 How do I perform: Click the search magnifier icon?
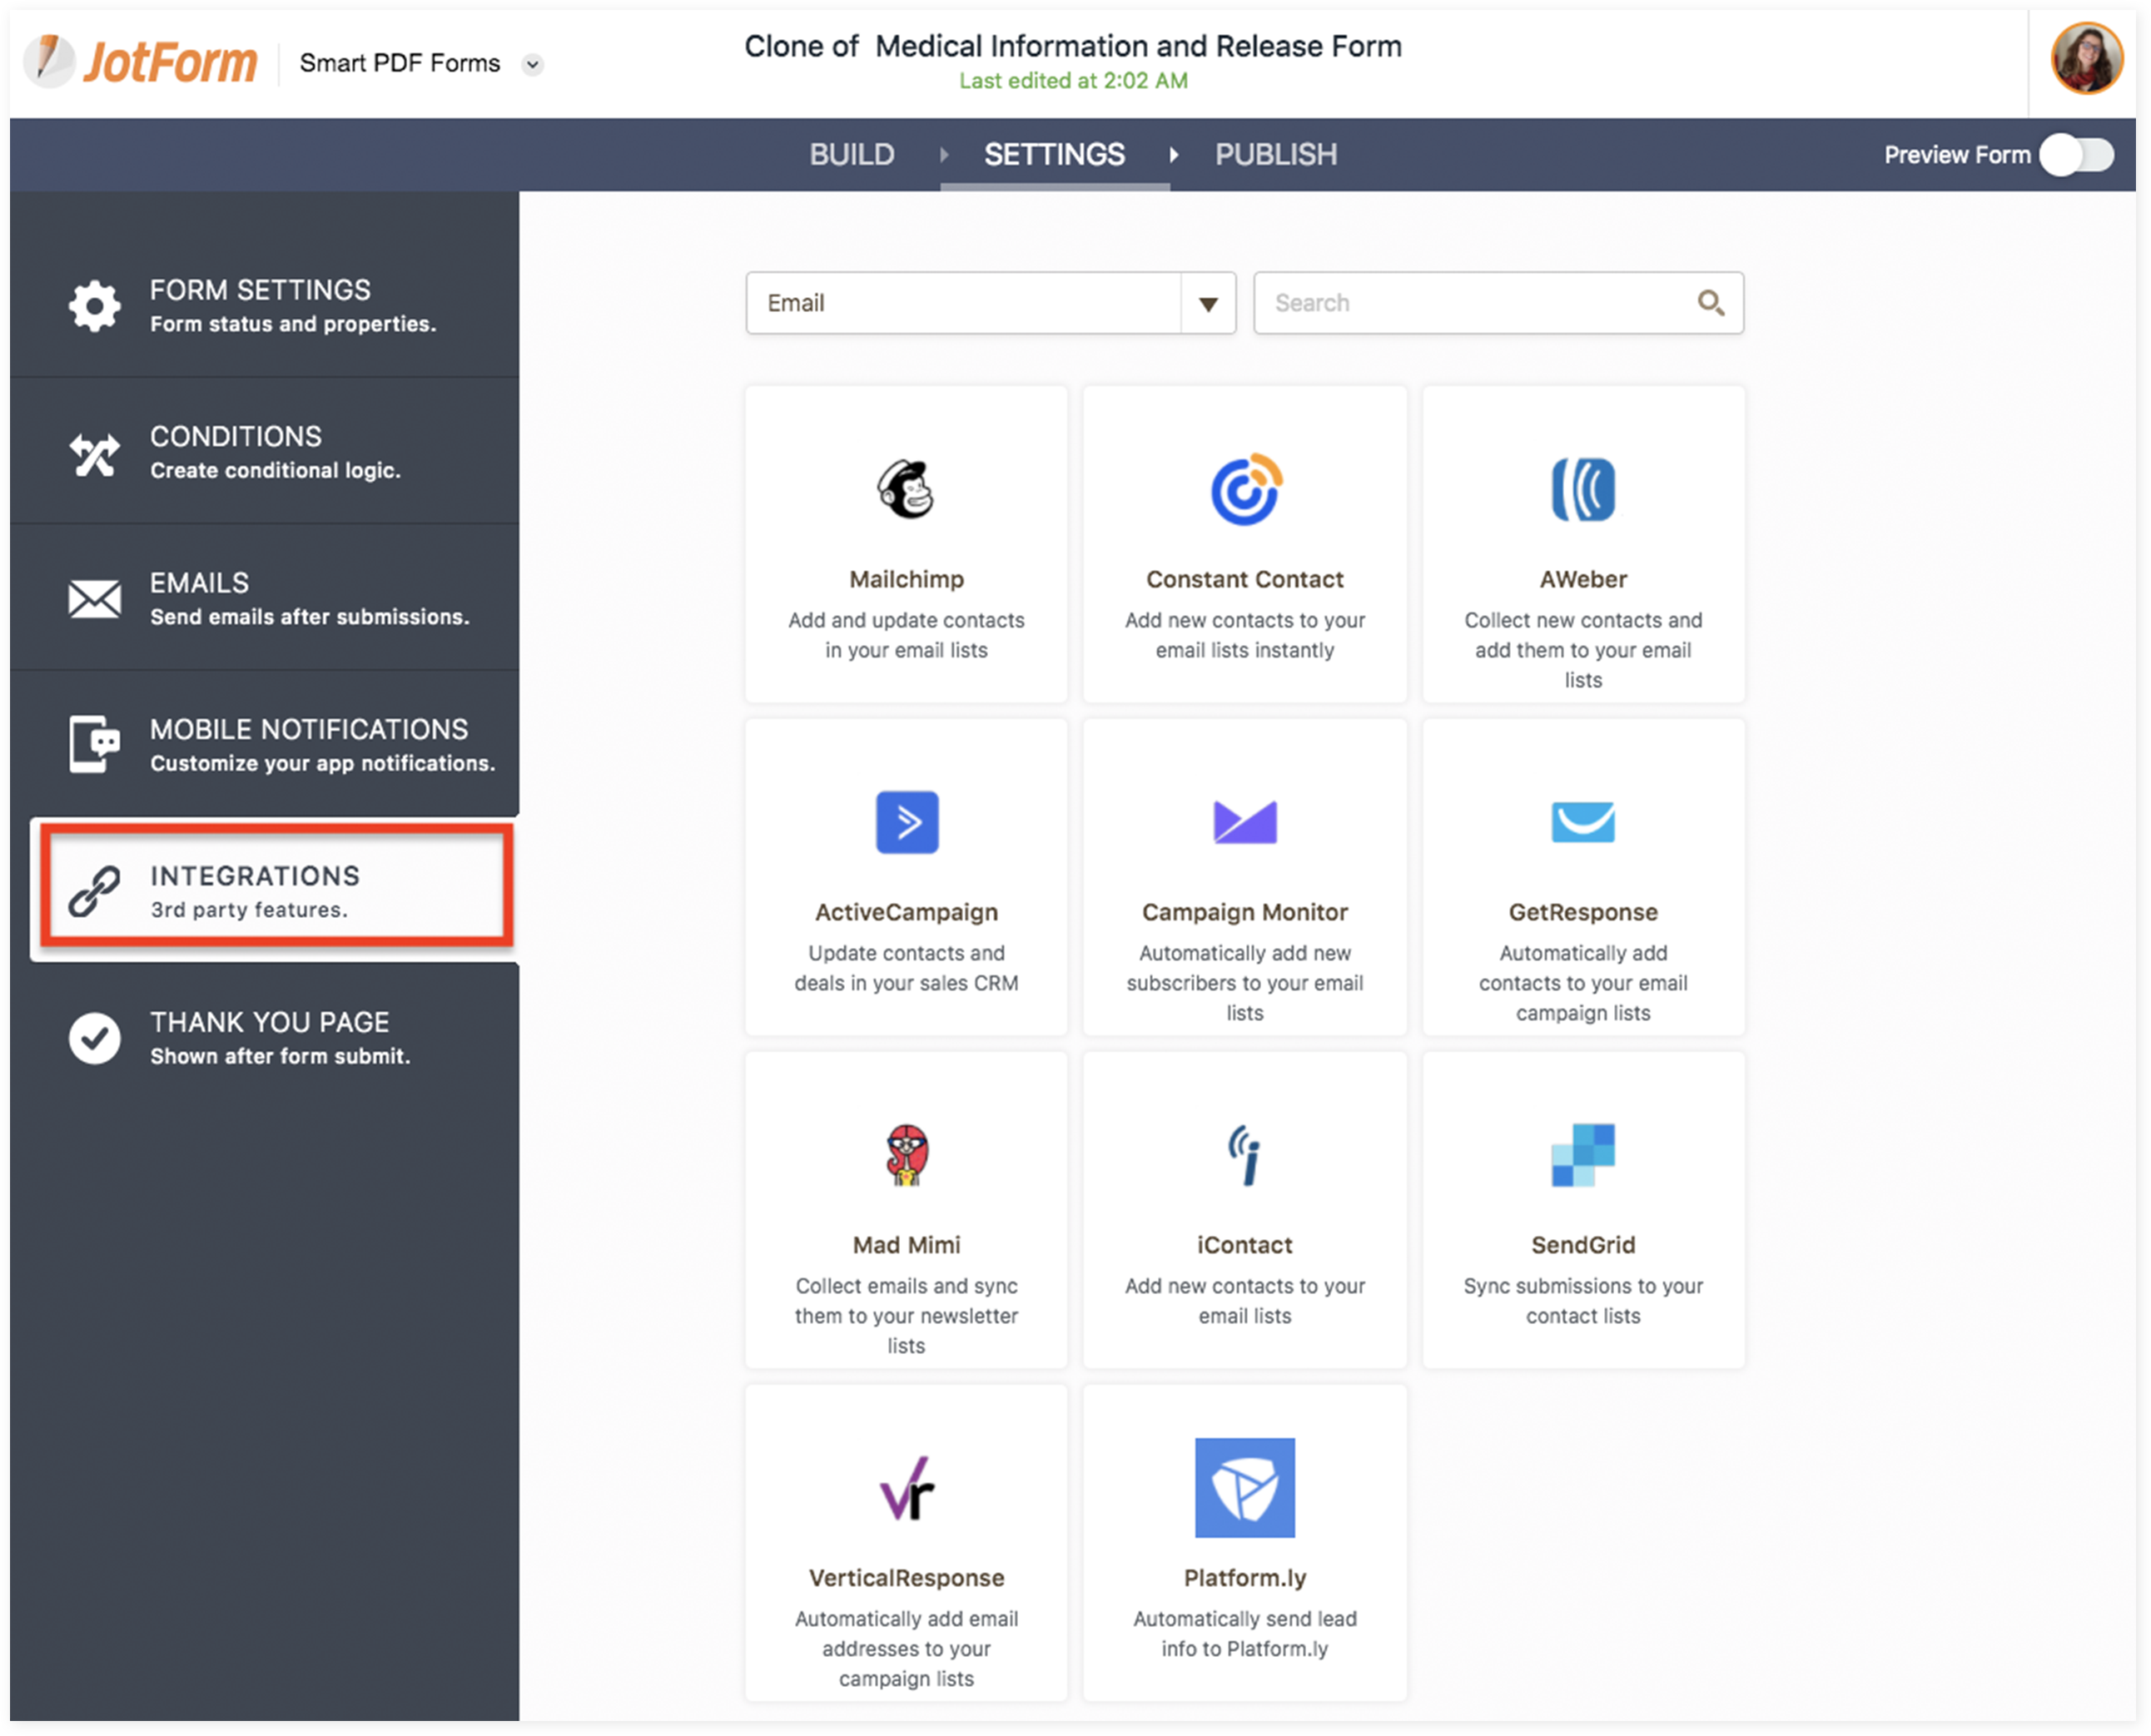1710,303
